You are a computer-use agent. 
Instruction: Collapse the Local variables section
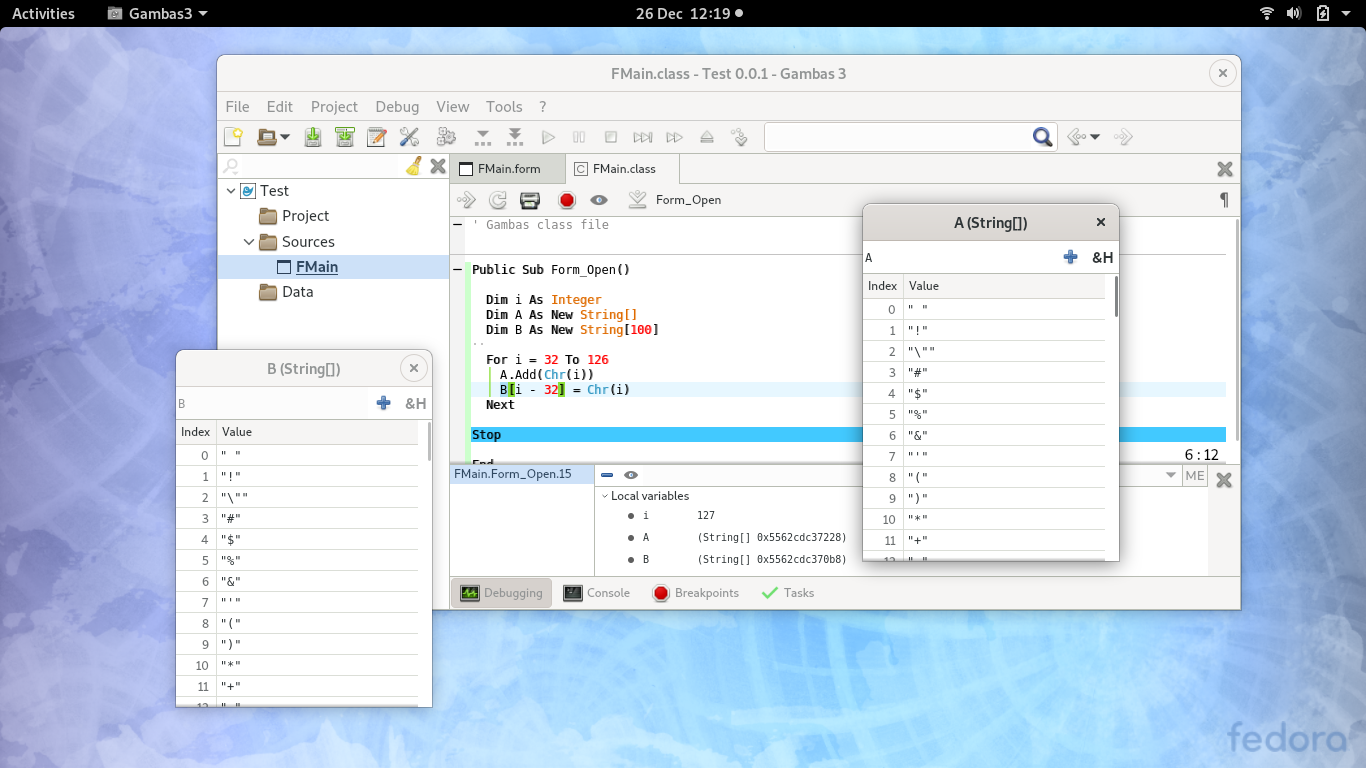(x=605, y=496)
